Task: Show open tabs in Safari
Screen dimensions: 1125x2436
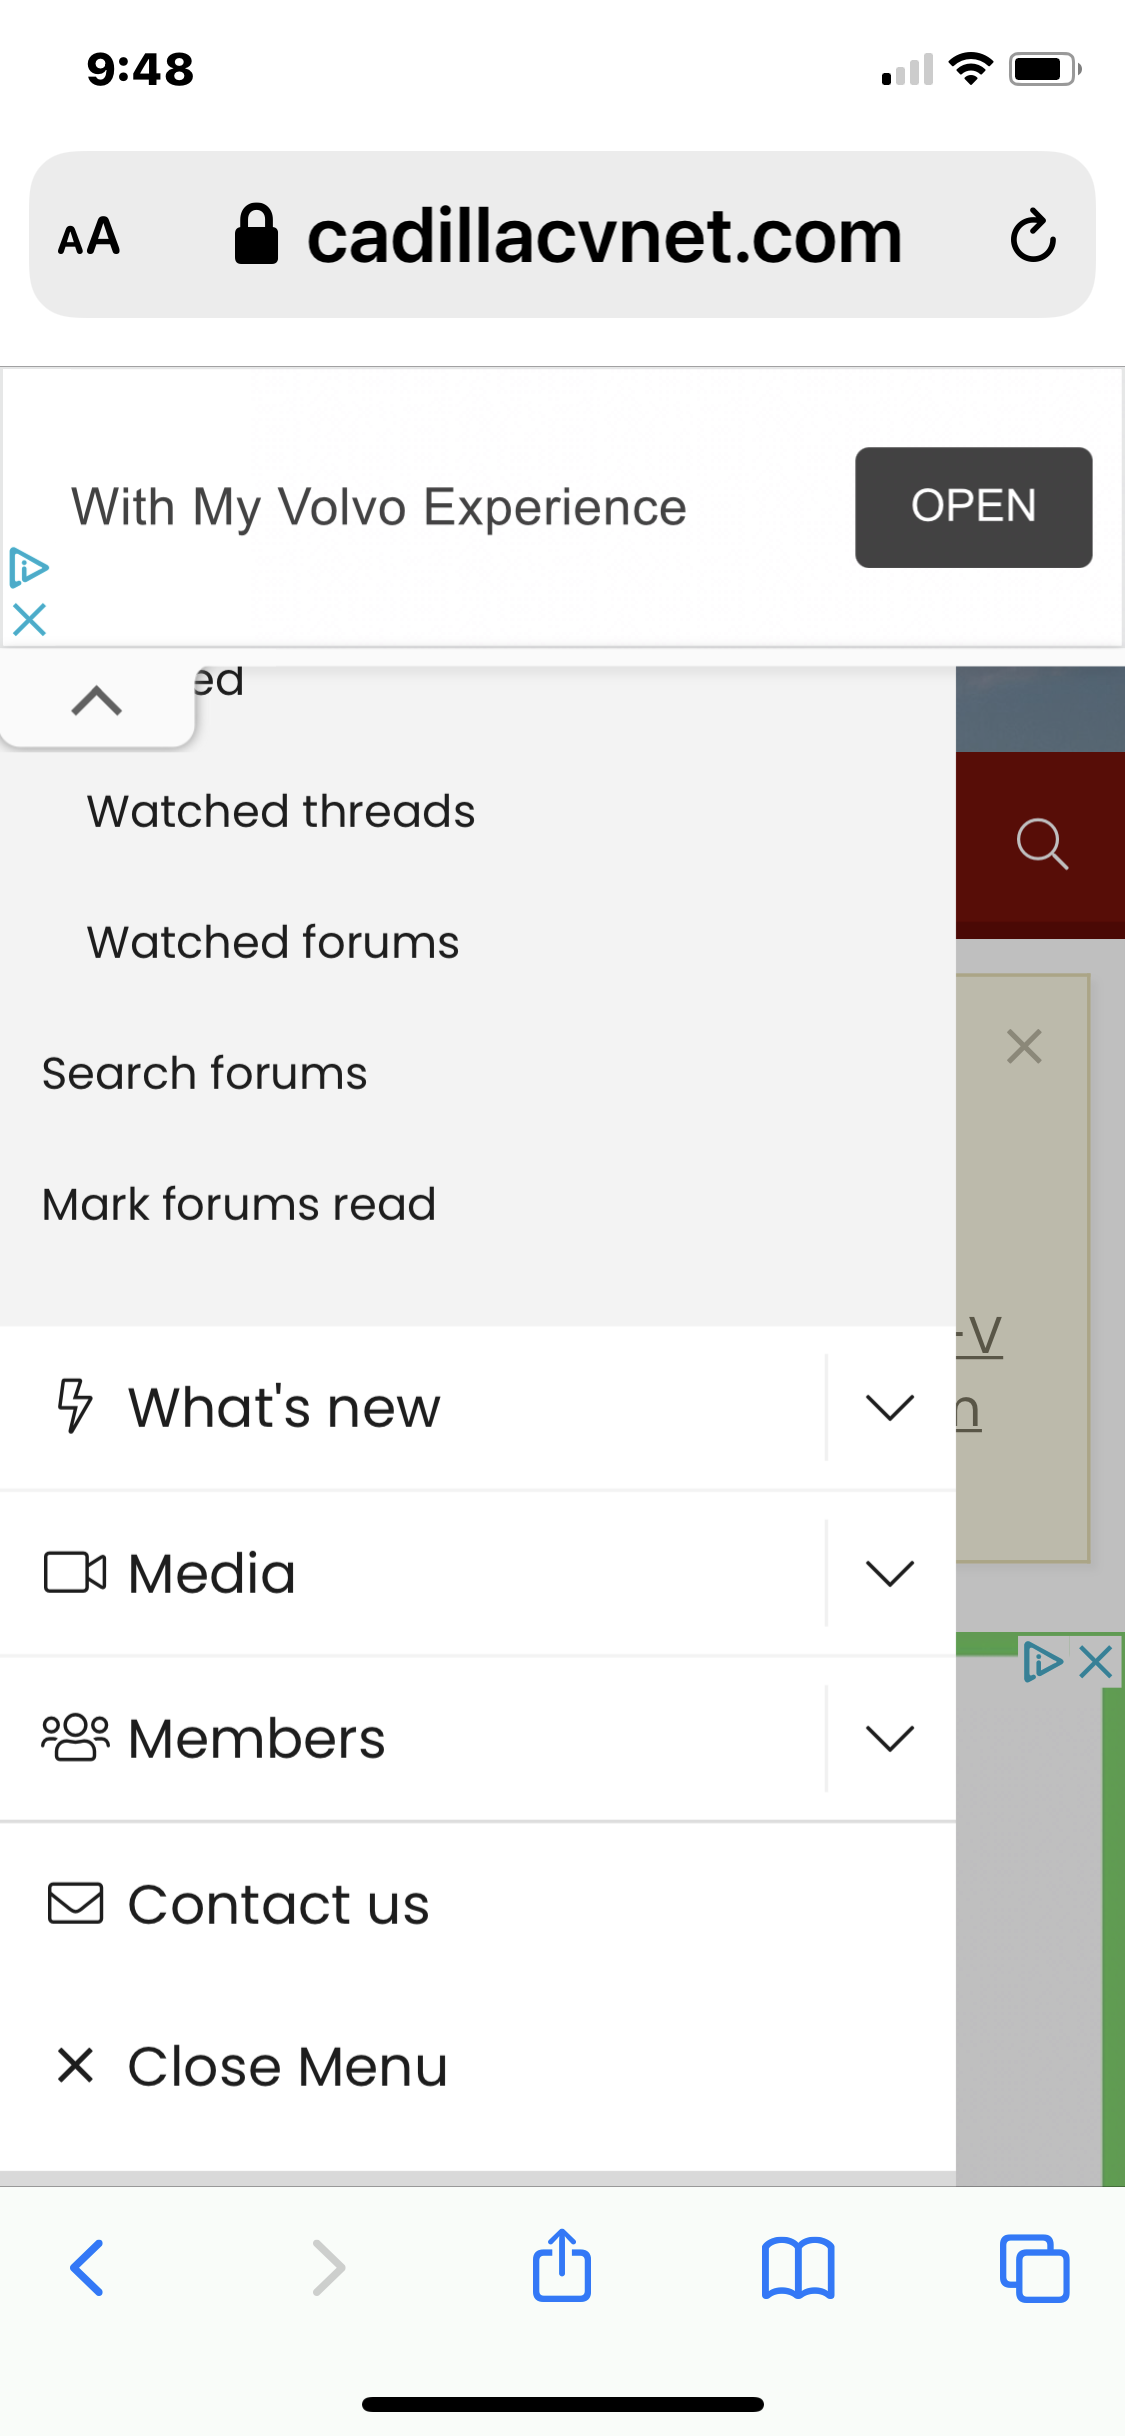Action: pos(1034,2268)
